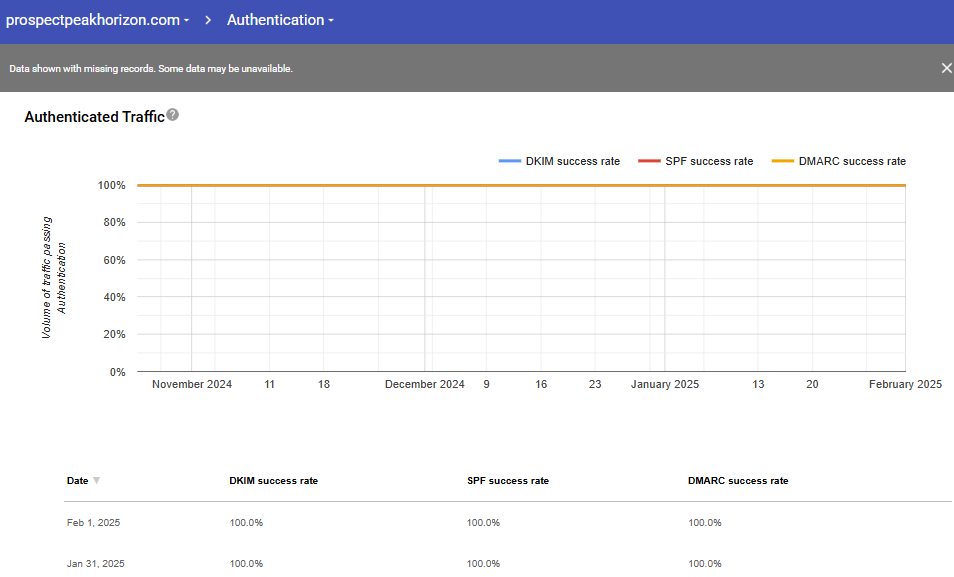Image resolution: width=954 pixels, height=577 pixels.
Task: Click the December 2024 axis label
Action: (x=424, y=384)
